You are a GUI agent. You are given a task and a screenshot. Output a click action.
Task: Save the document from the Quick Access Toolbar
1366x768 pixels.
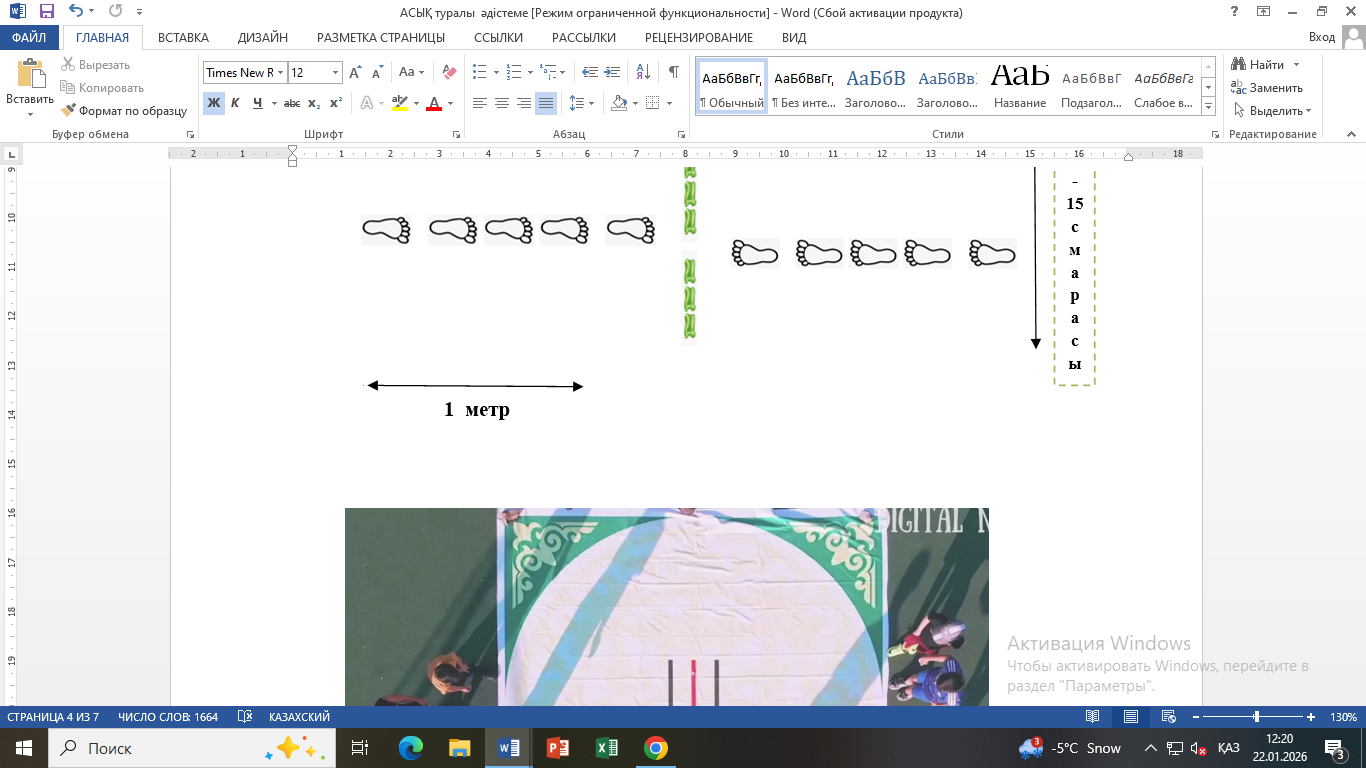(46, 12)
